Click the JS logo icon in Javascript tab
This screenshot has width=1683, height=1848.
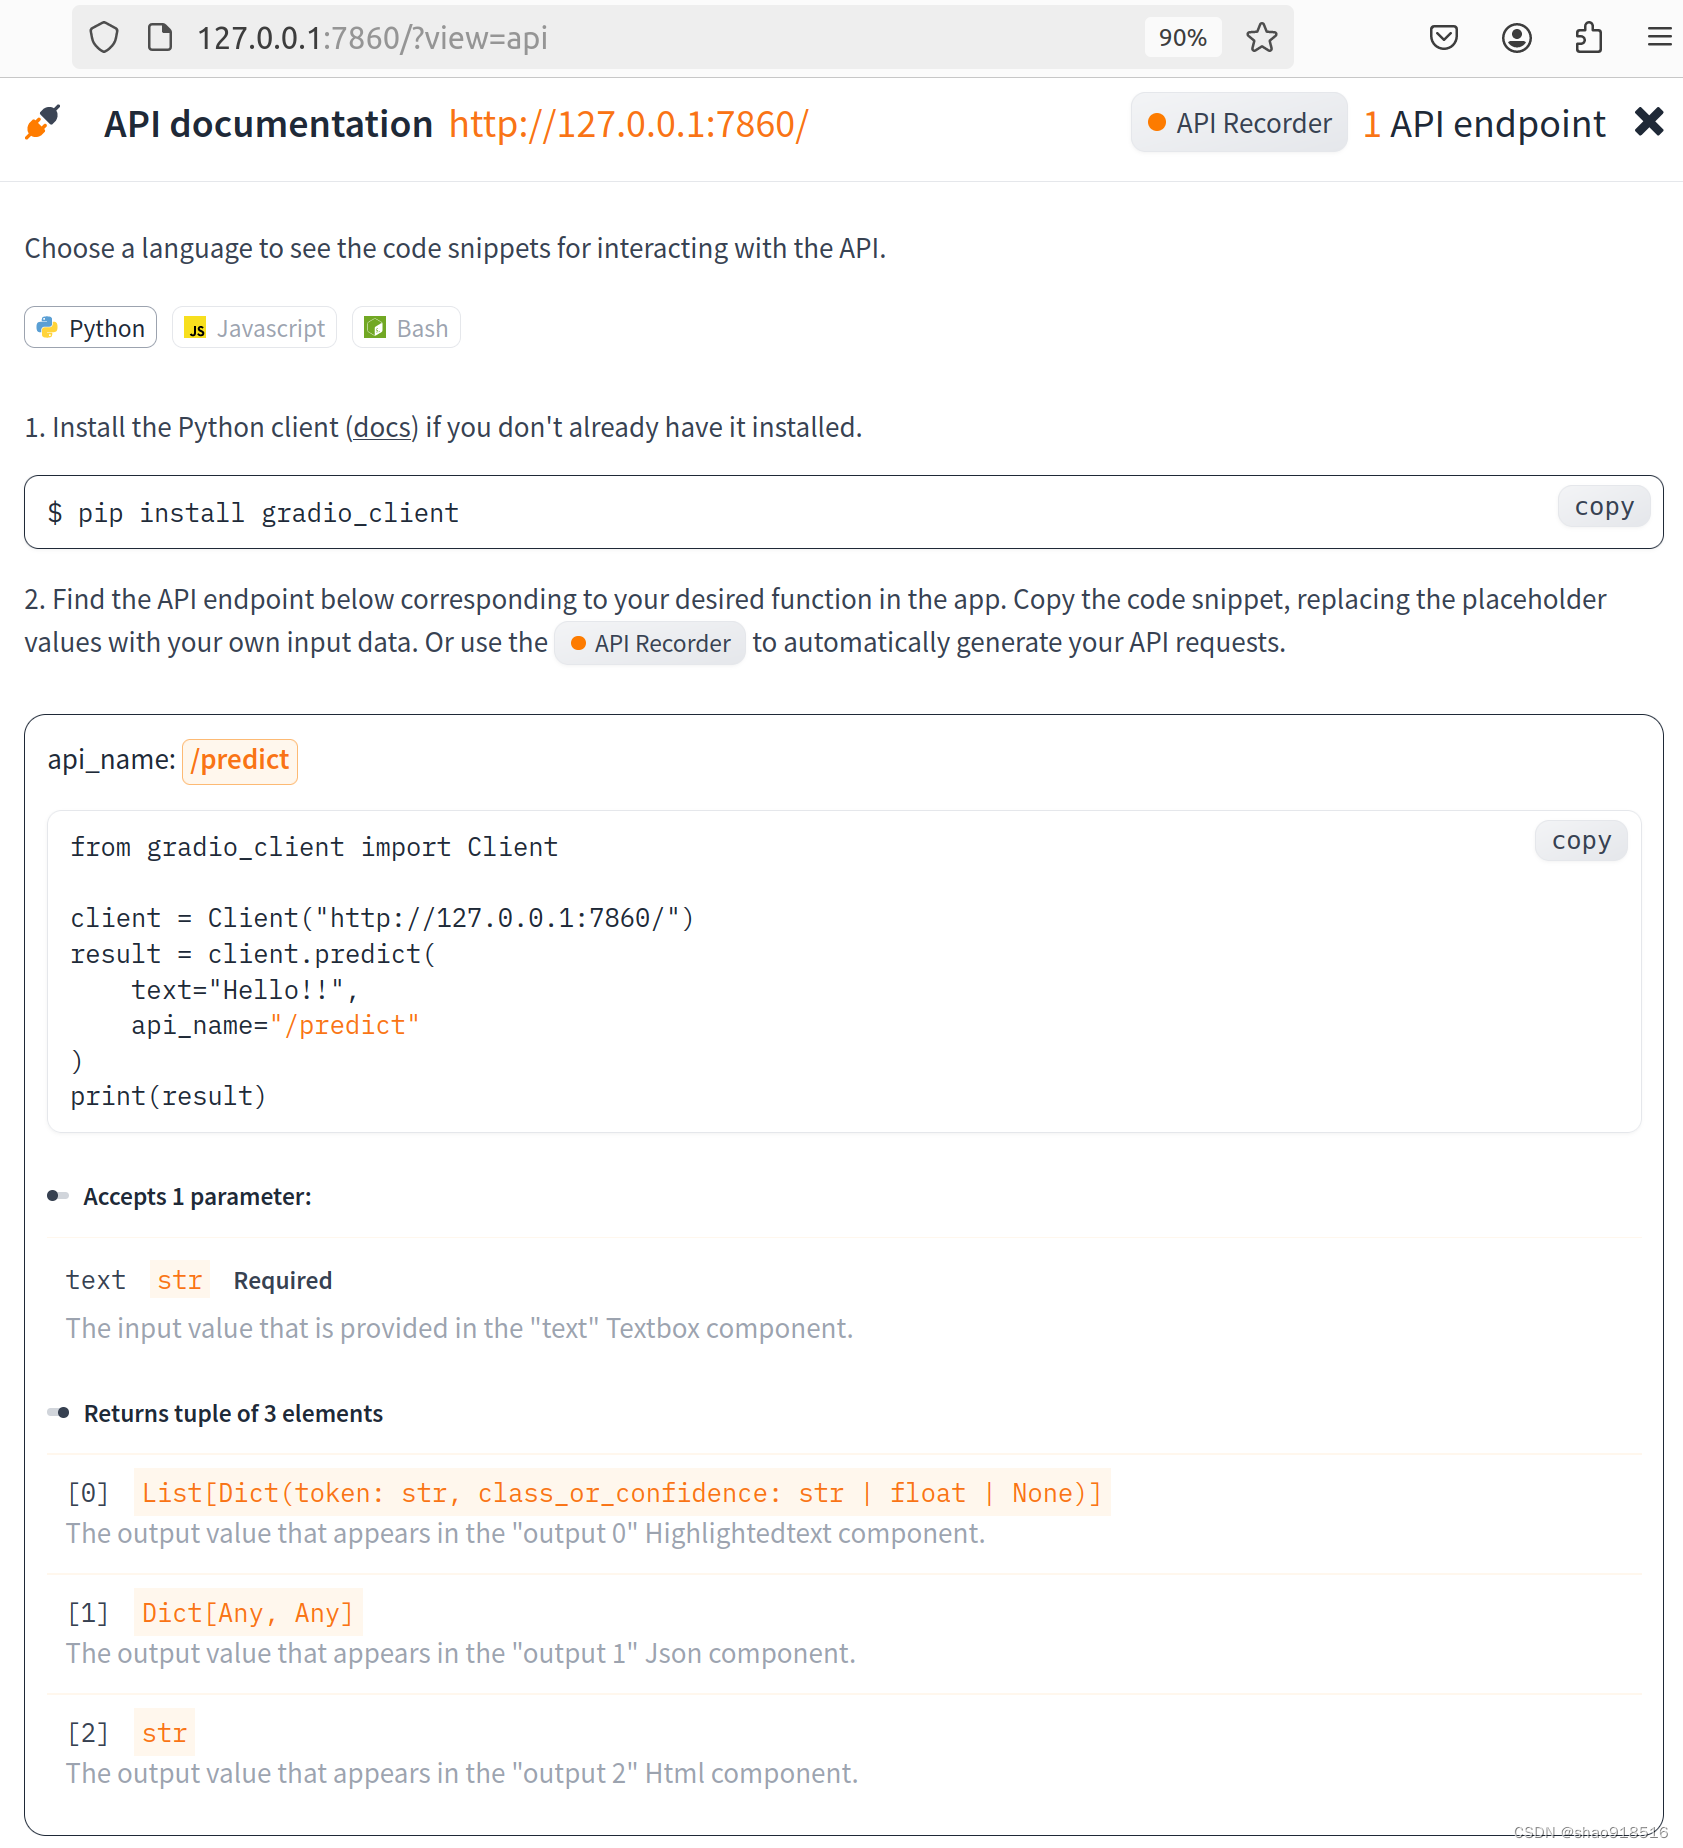[x=195, y=328]
